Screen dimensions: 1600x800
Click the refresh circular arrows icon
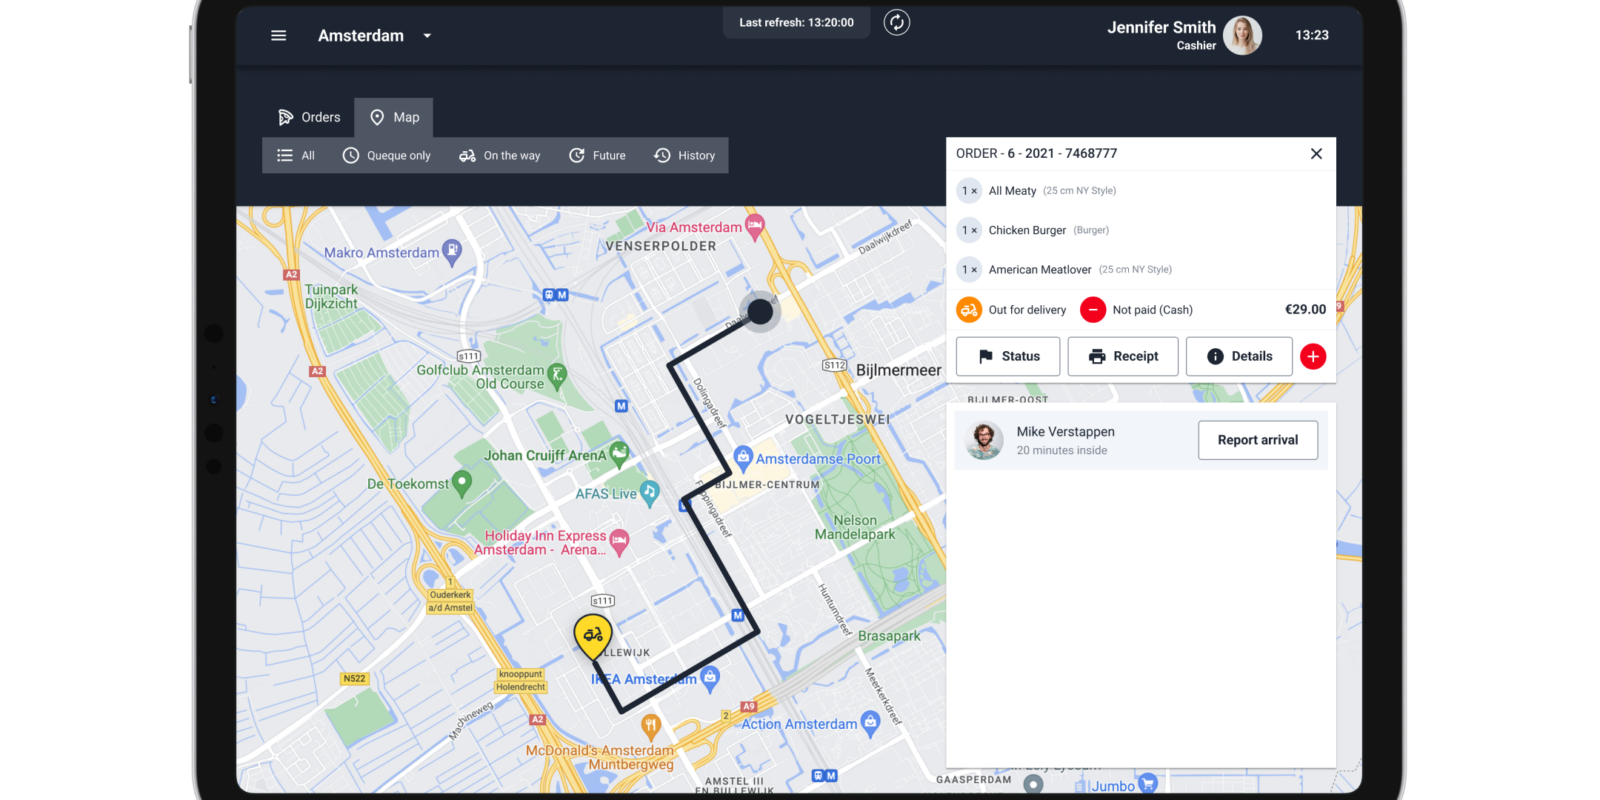point(897,23)
